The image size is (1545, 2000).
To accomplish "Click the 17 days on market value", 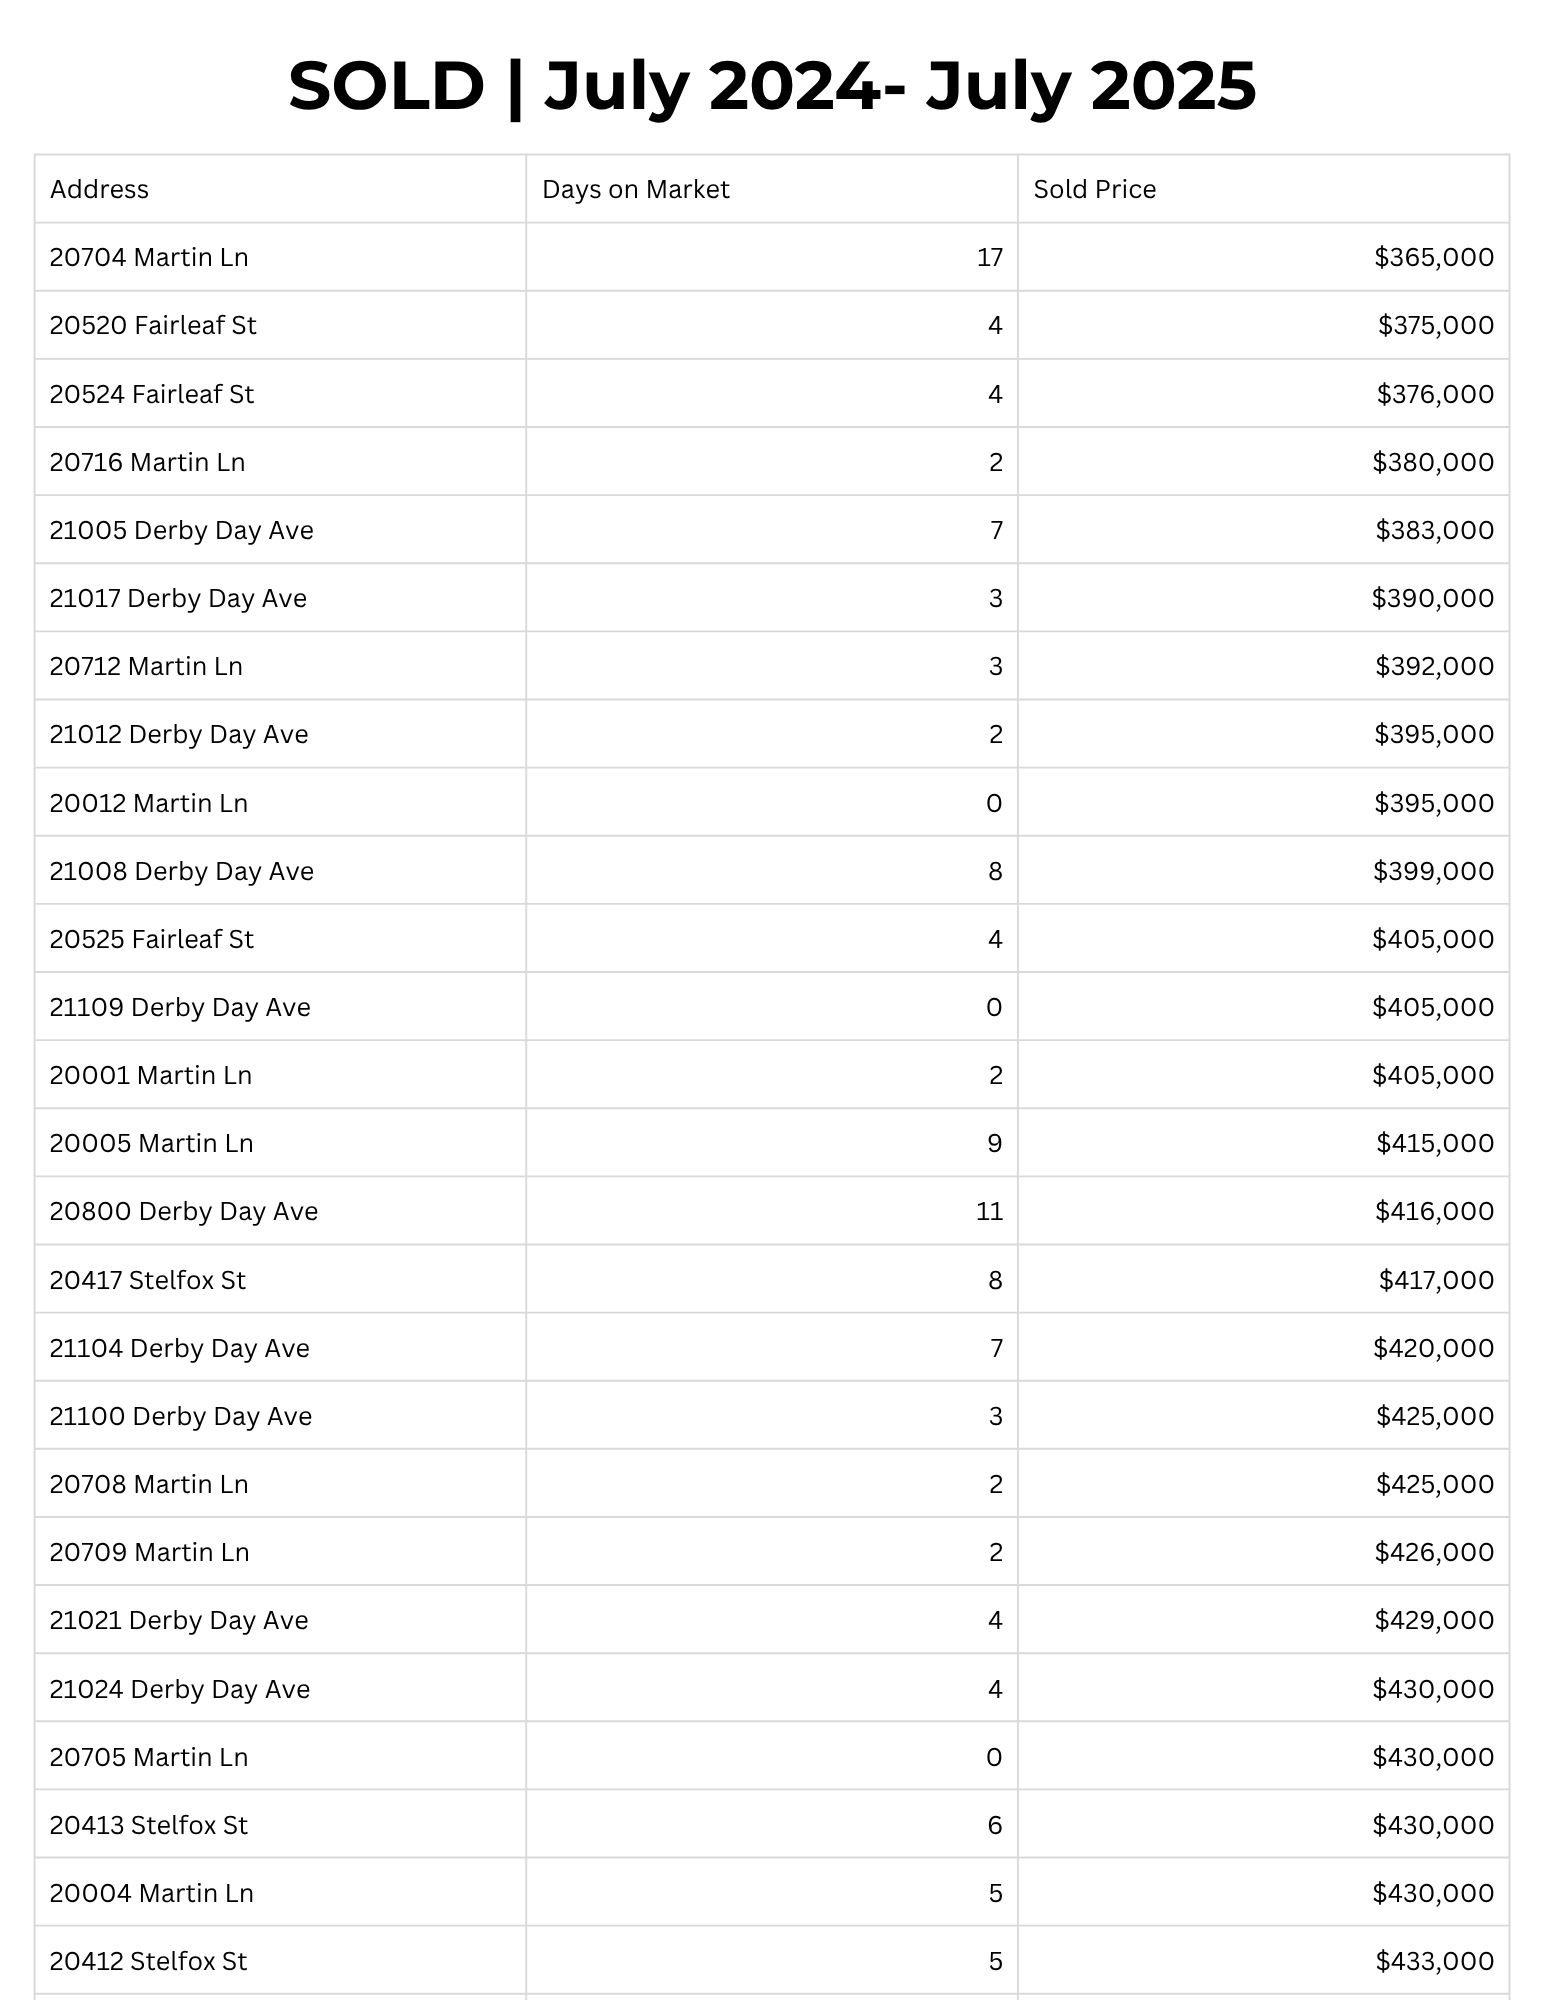I will [989, 257].
